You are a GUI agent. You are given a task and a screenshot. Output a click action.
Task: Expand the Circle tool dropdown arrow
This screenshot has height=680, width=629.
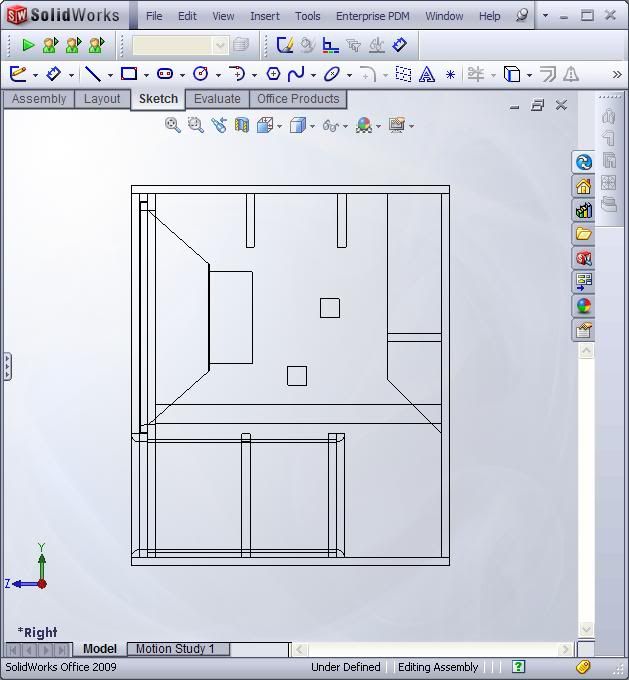point(218,75)
